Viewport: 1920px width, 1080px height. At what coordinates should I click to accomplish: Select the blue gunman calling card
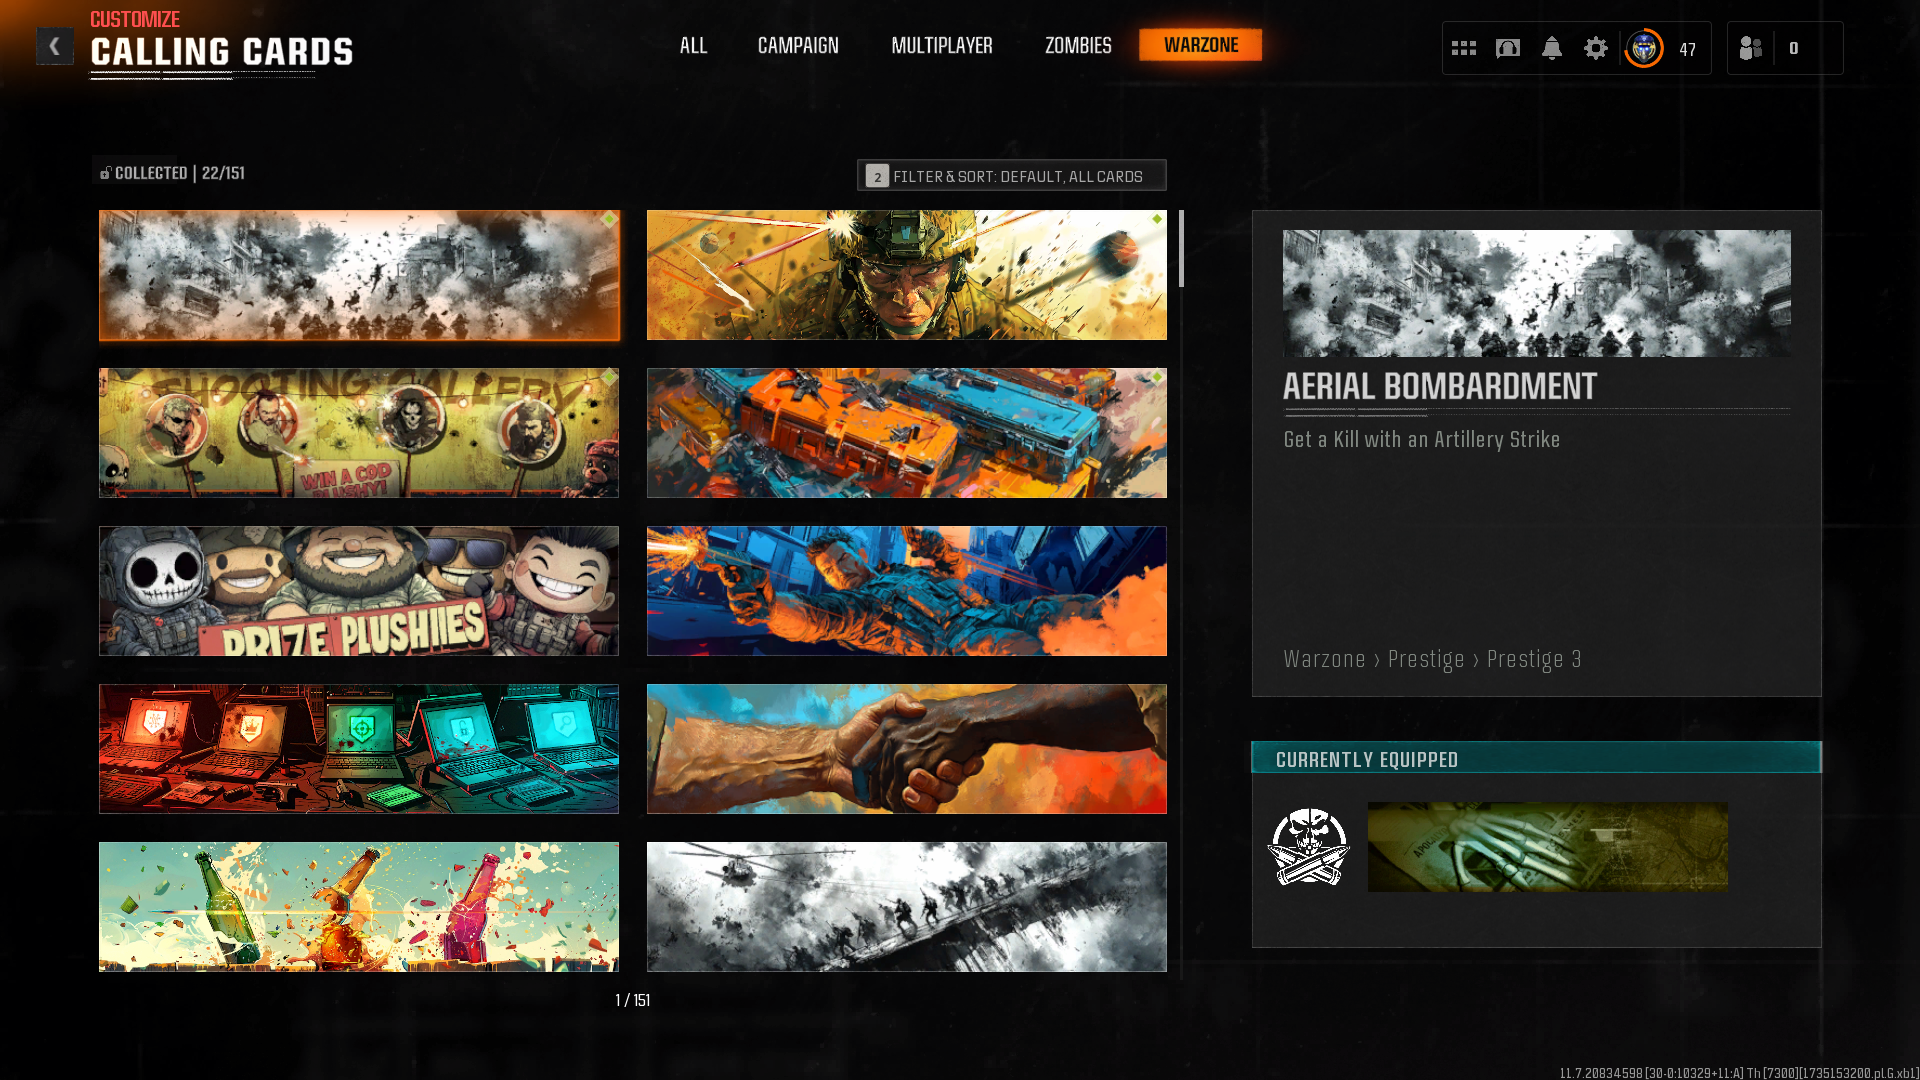tap(907, 591)
